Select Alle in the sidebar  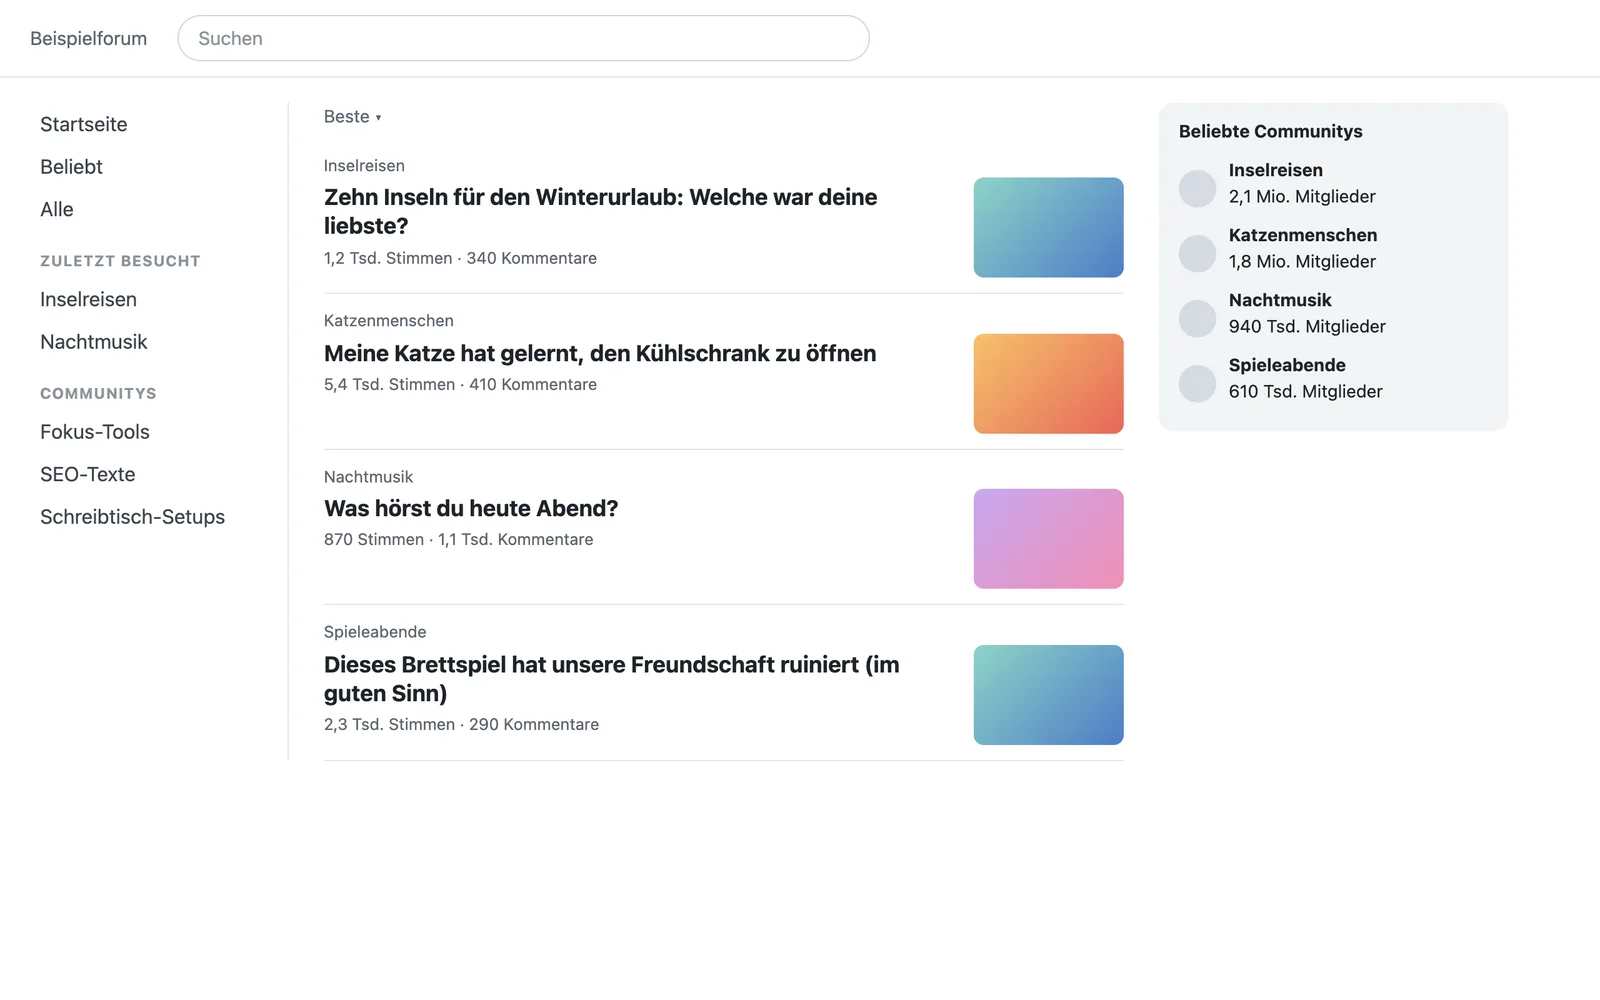pos(57,209)
